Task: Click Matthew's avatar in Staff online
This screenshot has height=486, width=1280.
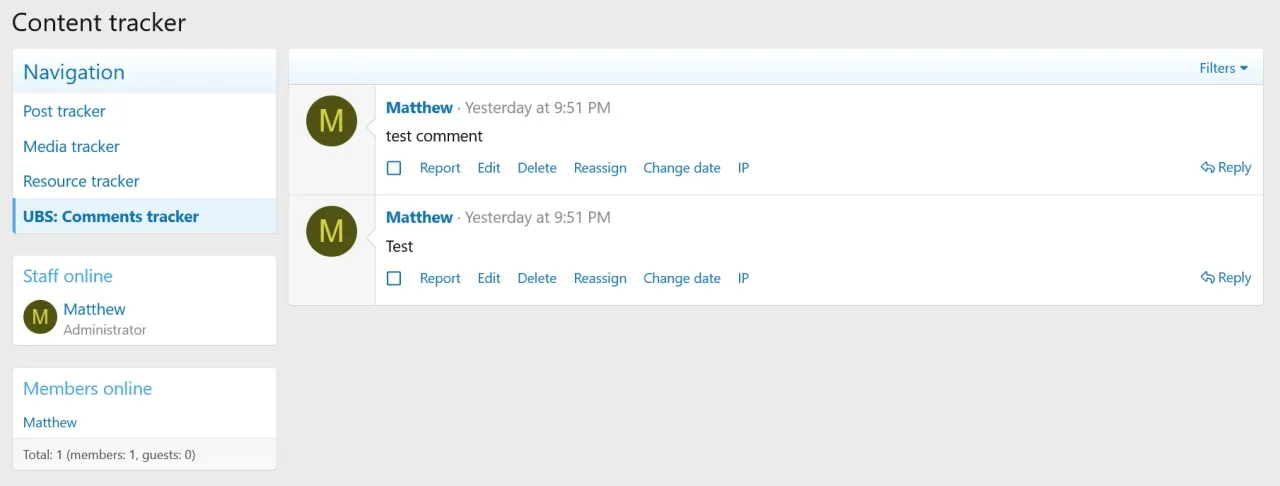Action: tap(40, 317)
